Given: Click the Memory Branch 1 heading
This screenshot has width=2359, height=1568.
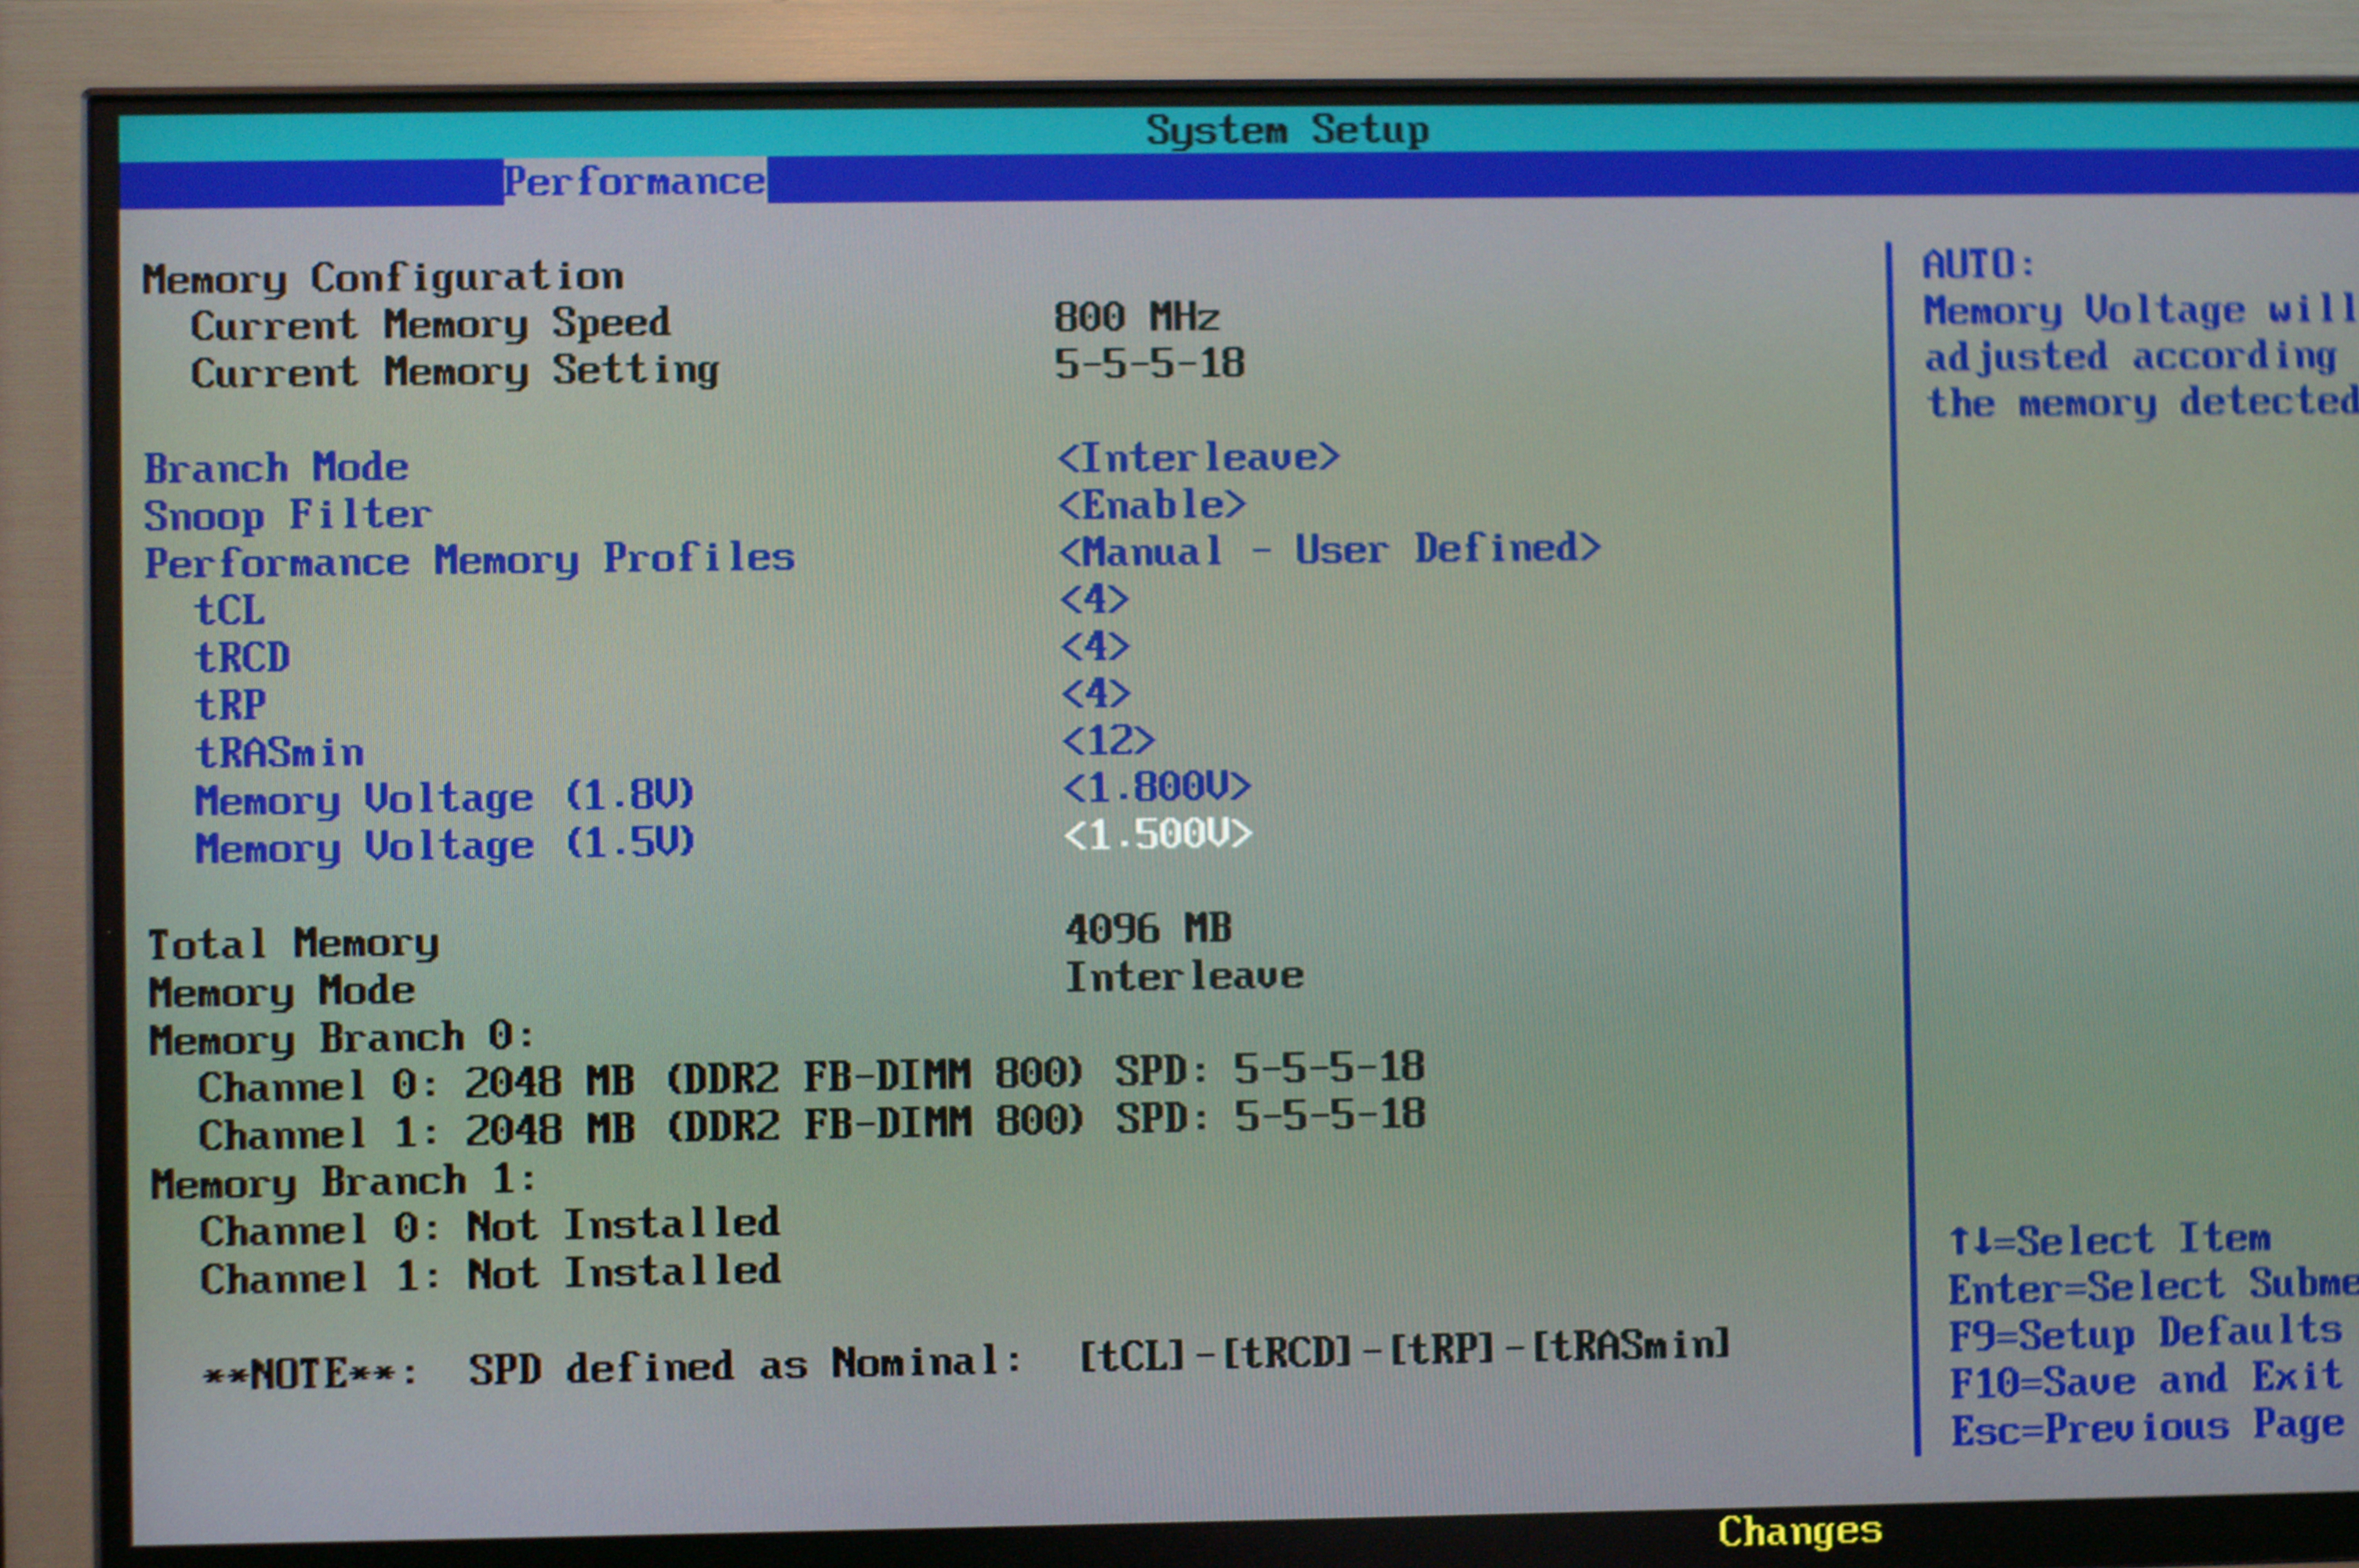Looking at the screenshot, I should click(x=344, y=1182).
